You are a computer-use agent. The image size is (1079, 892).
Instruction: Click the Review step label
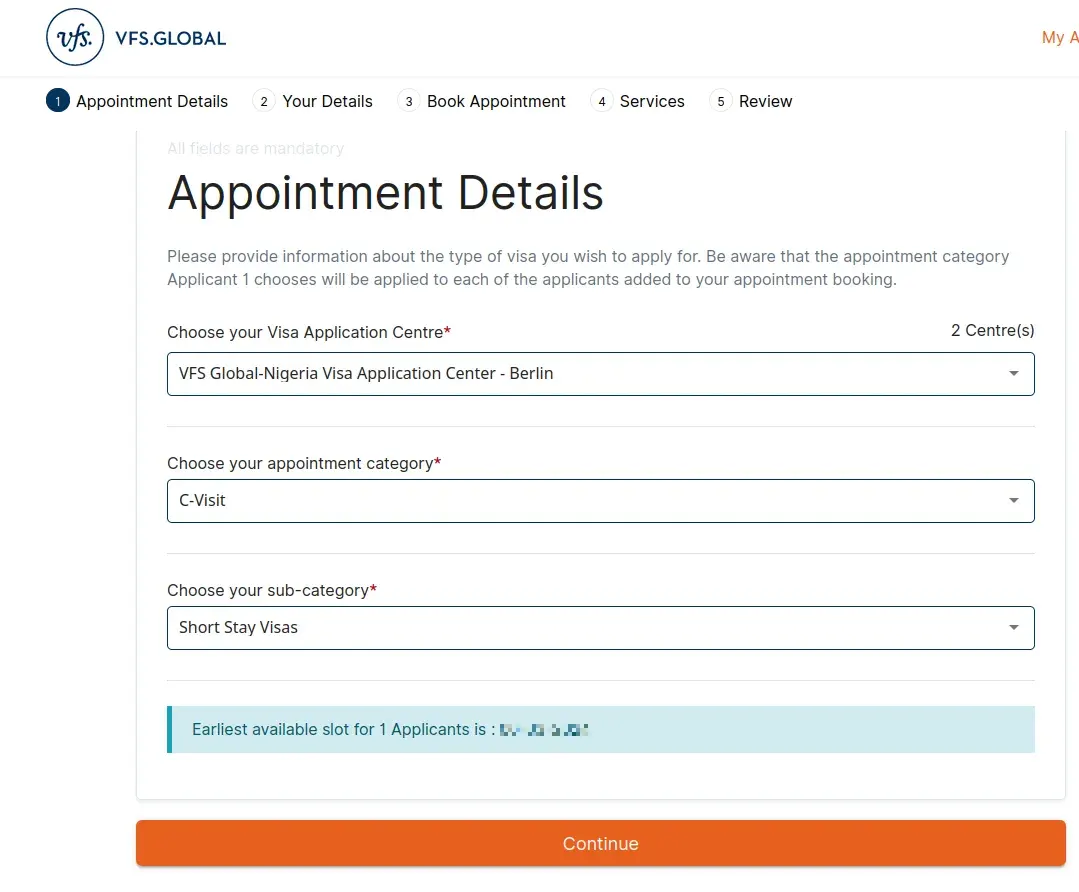click(765, 101)
